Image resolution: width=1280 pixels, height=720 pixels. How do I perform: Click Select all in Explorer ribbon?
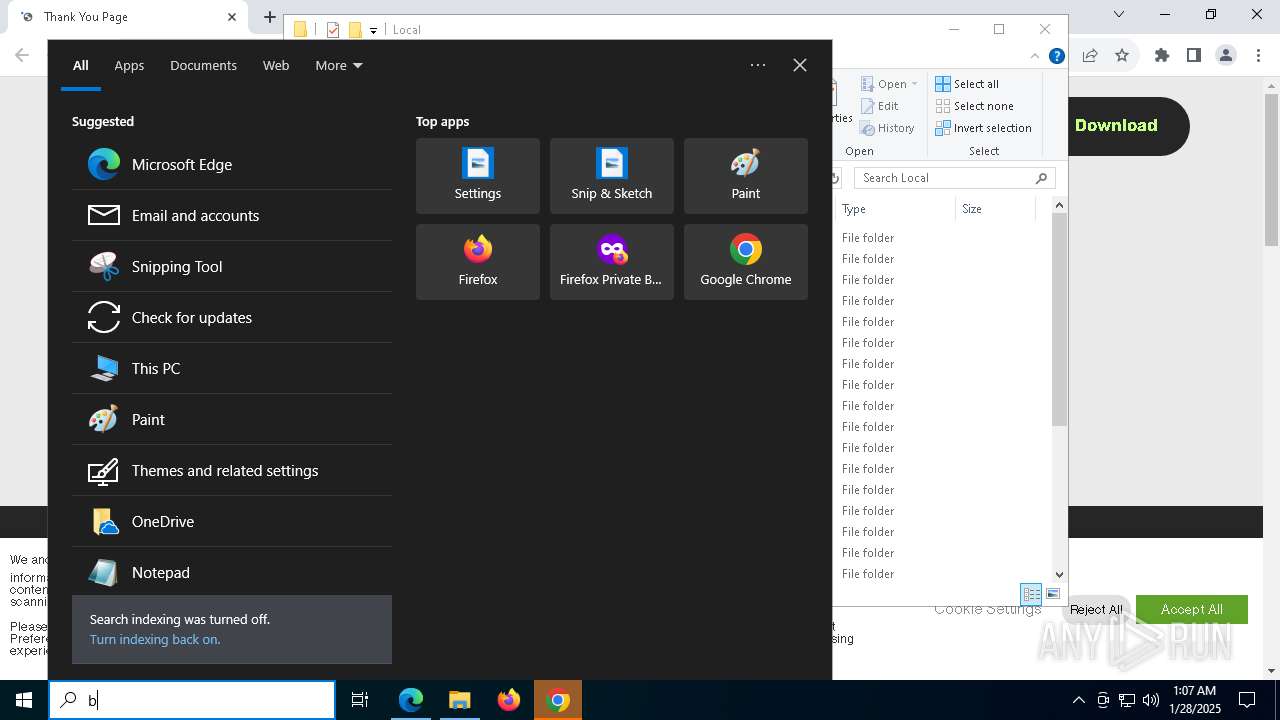point(967,84)
